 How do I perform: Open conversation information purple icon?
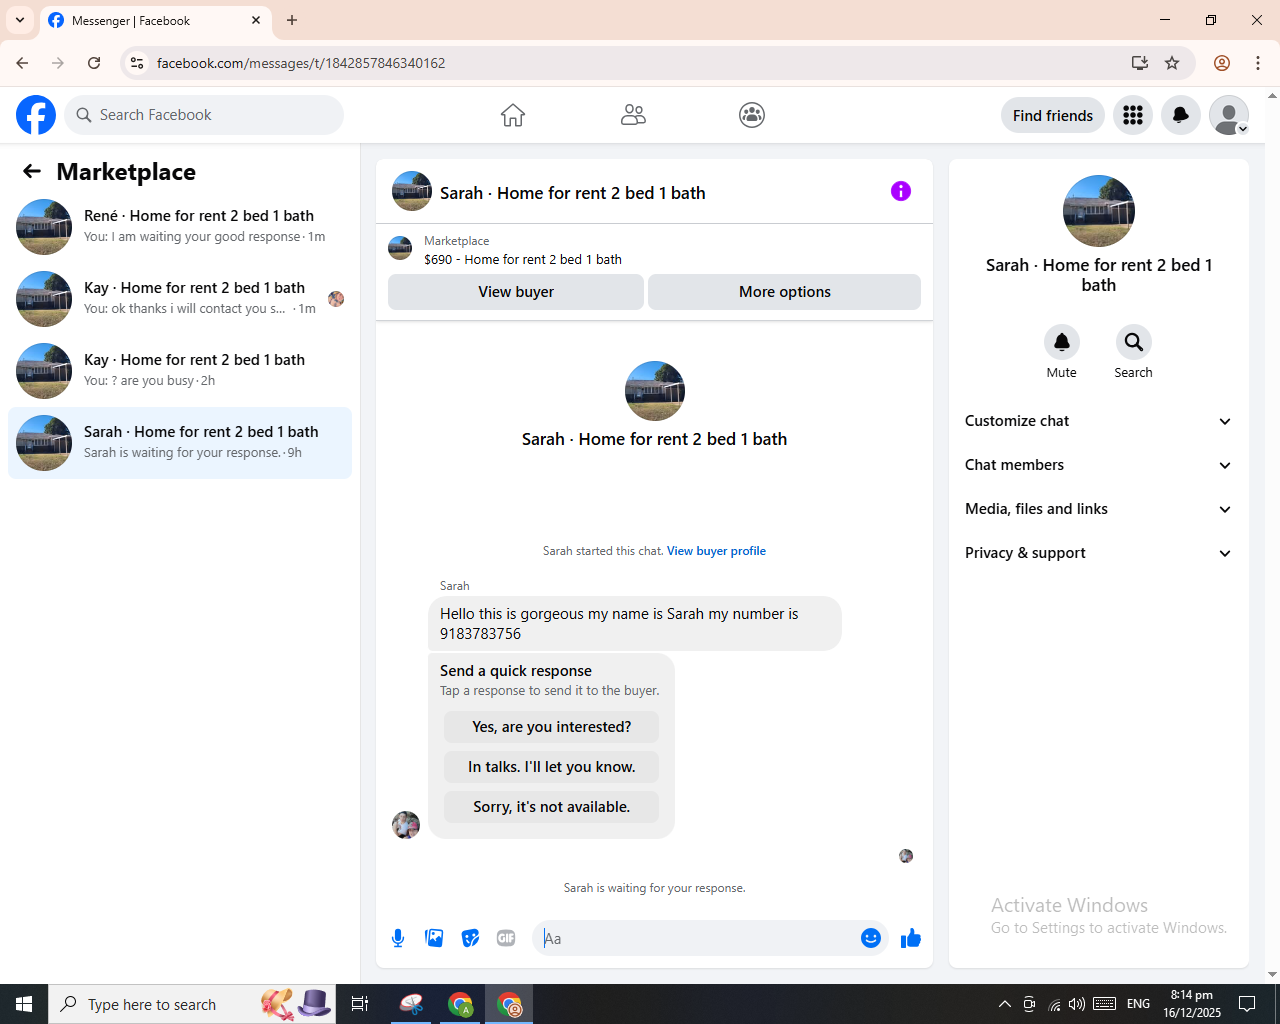[x=901, y=191]
